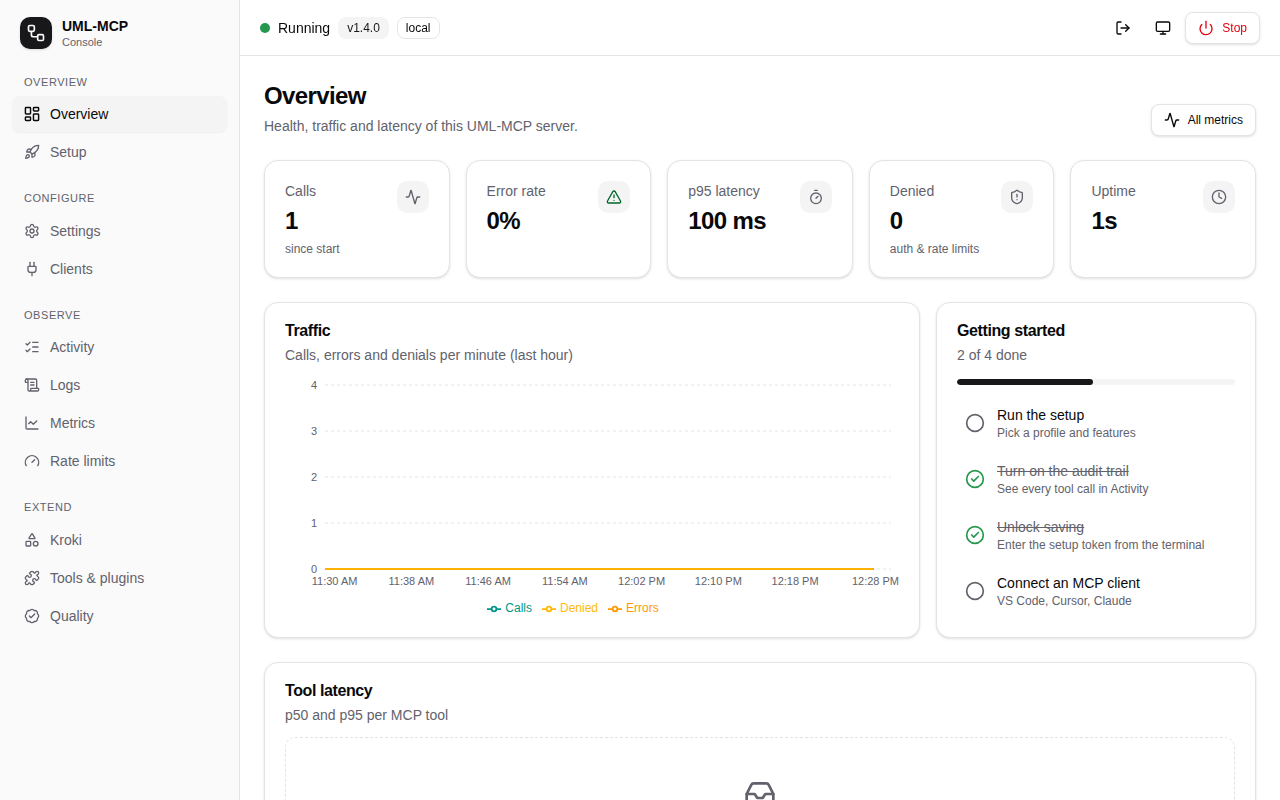Click the "since start" caption
The height and width of the screenshot is (800, 1280).
click(312, 249)
